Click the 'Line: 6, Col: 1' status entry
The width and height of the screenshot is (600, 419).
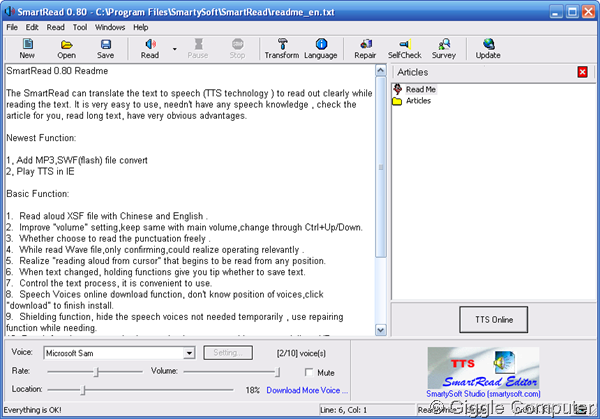[x=344, y=410]
